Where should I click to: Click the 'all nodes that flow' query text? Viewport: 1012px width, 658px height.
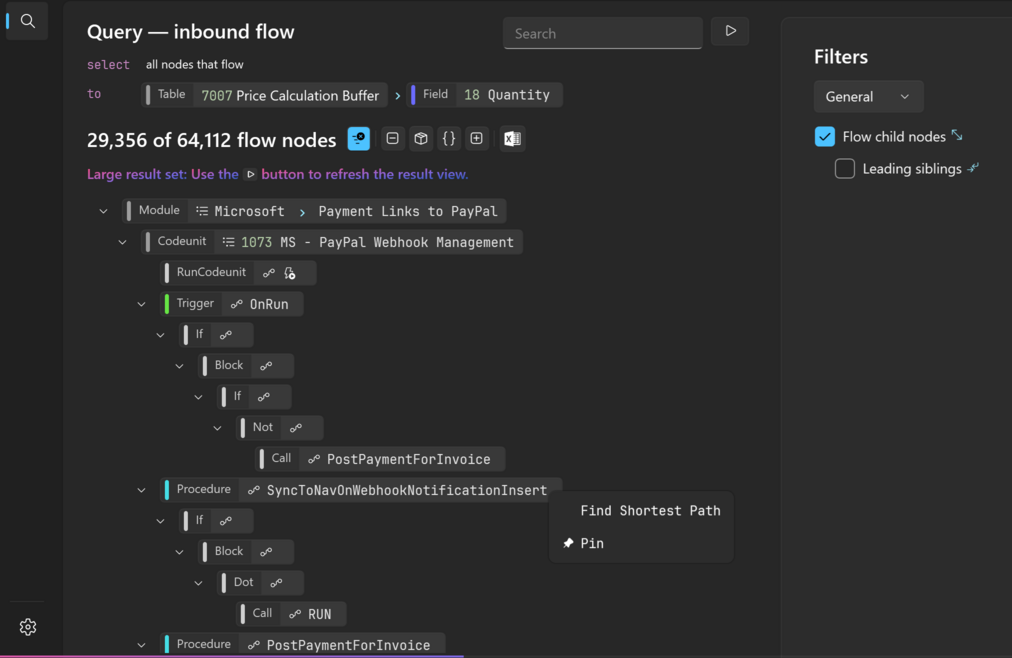194,65
